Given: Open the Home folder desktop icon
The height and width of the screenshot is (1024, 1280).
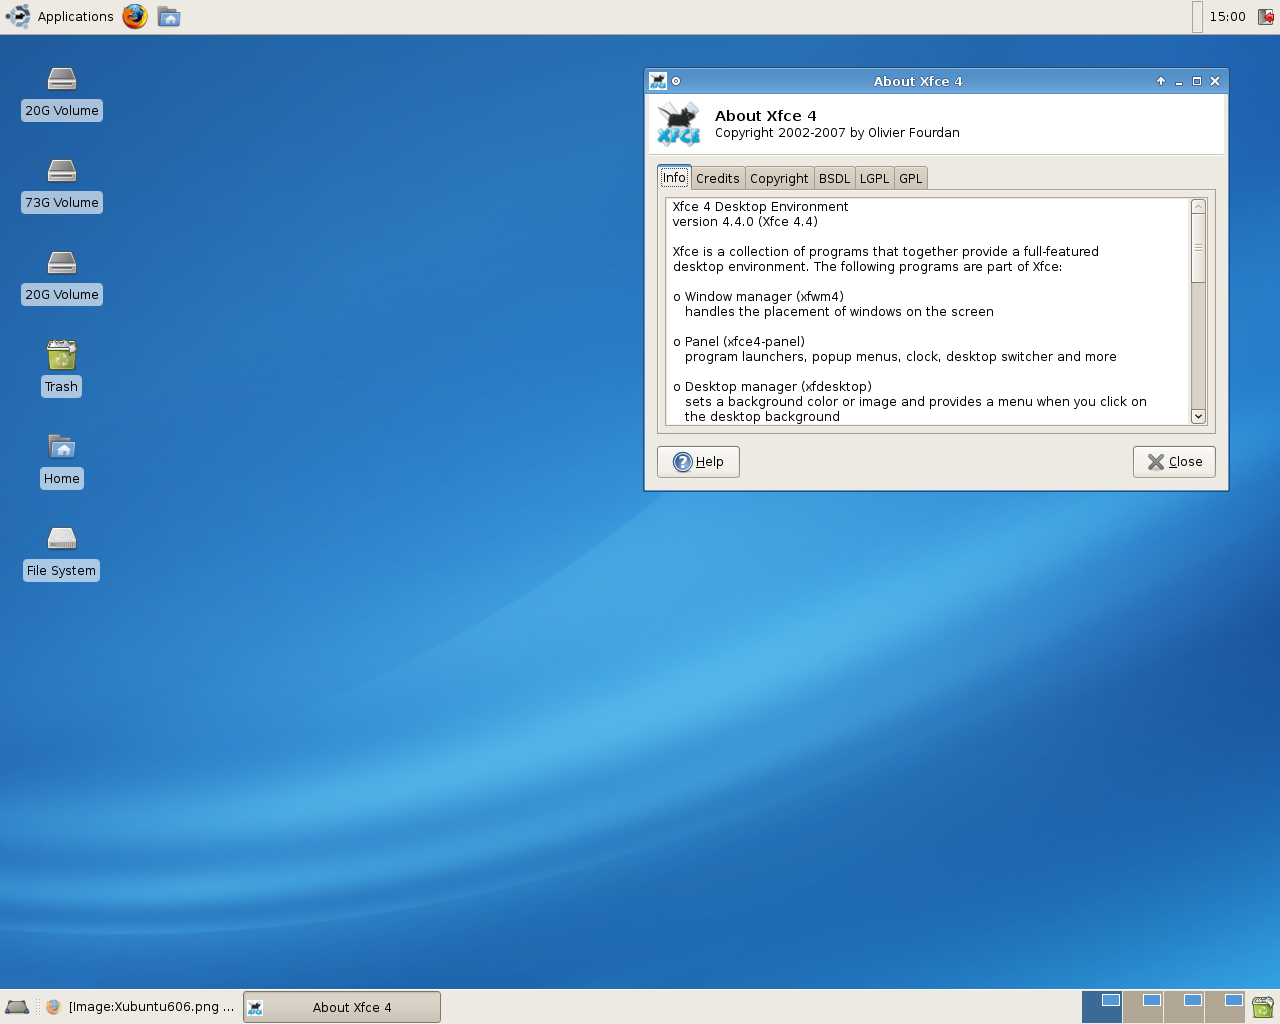Looking at the screenshot, I should [x=61, y=447].
